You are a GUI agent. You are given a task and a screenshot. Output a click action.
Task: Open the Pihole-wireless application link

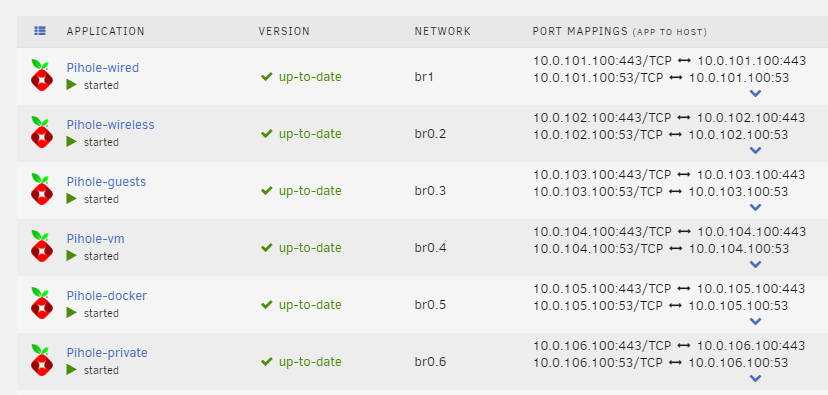110,125
